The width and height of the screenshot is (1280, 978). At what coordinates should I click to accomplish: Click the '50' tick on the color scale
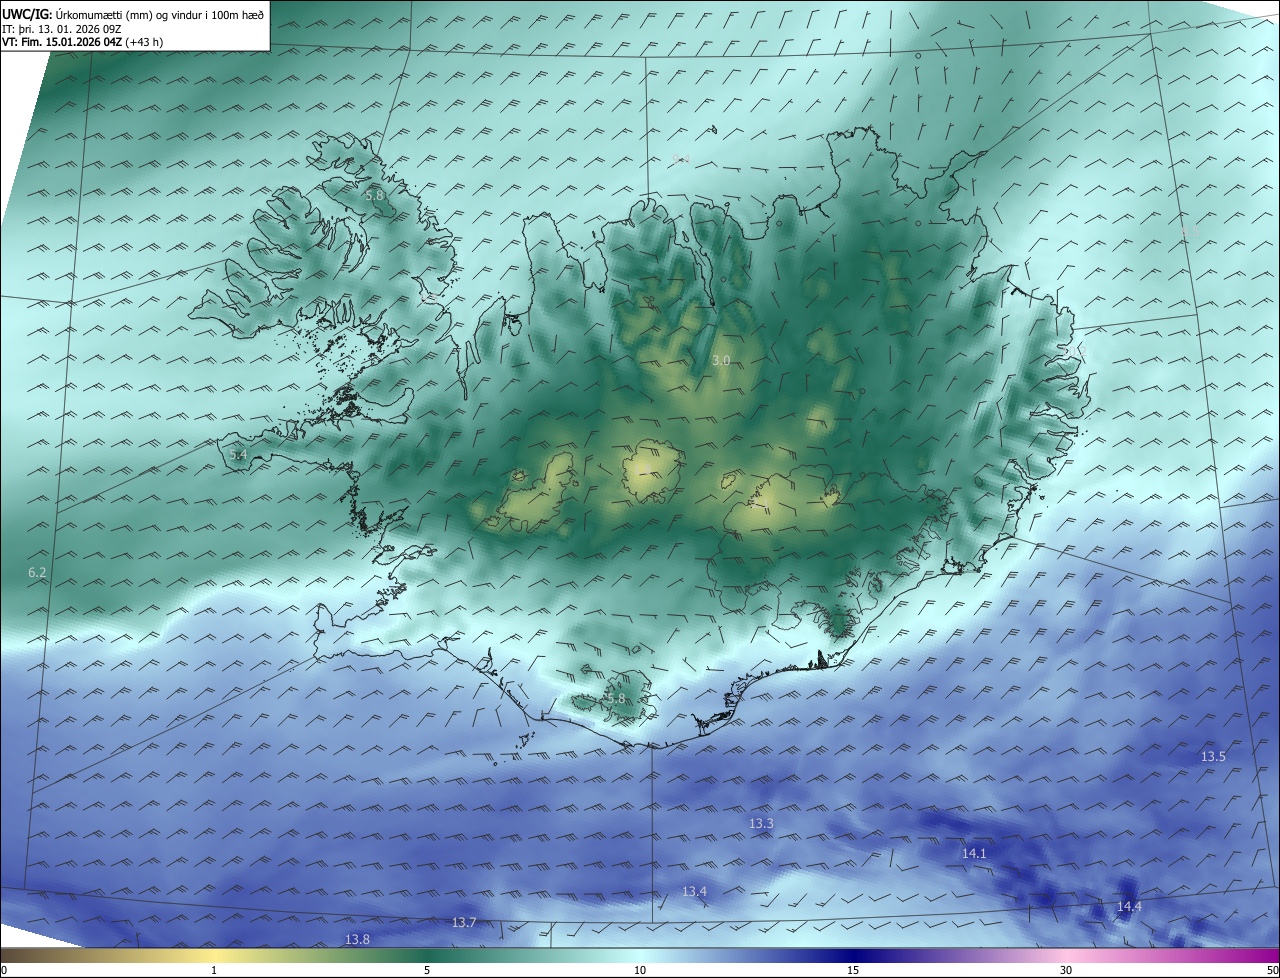(x=1272, y=970)
